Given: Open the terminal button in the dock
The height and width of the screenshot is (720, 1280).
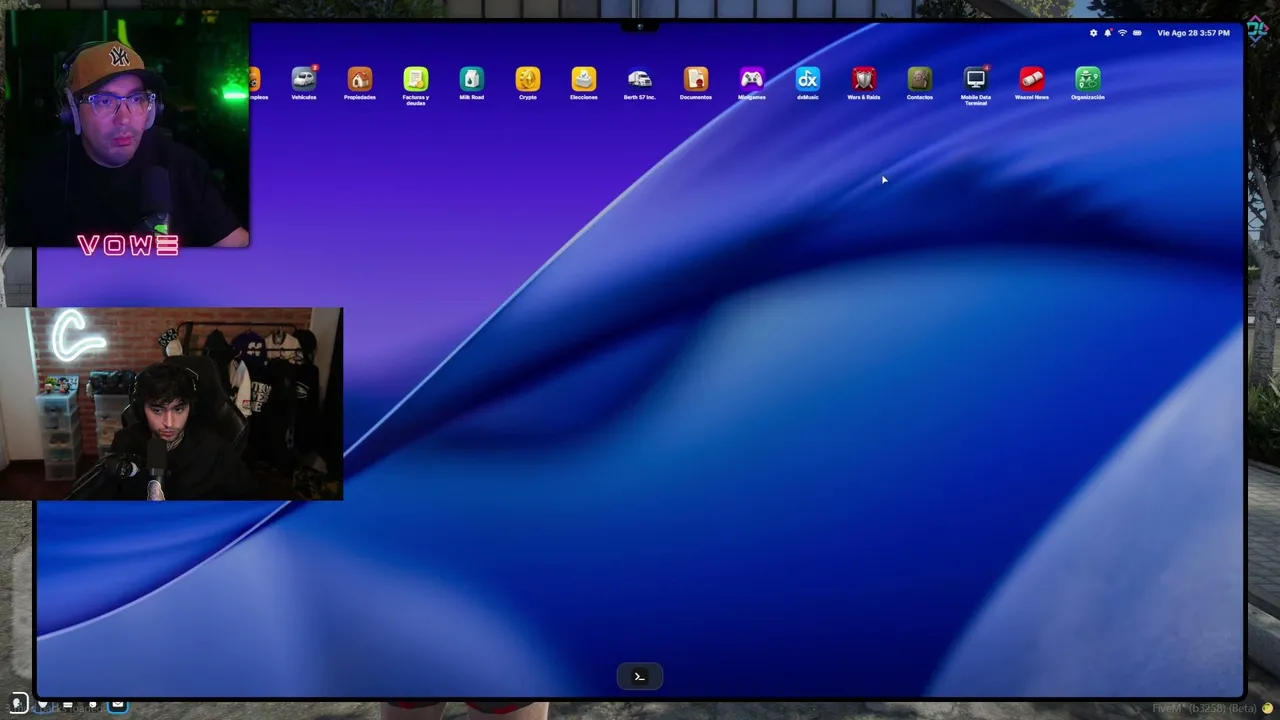Looking at the screenshot, I should (x=640, y=677).
